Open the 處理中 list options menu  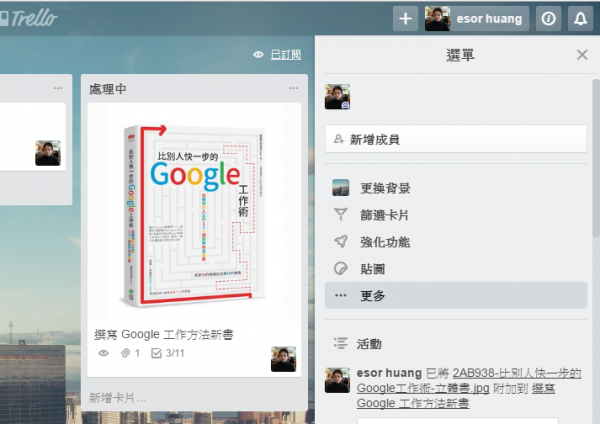click(293, 88)
